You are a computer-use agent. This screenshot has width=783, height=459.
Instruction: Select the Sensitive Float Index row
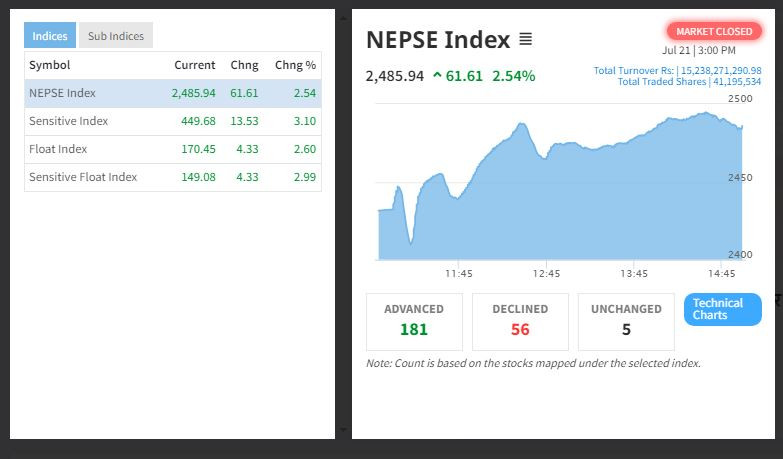(173, 177)
